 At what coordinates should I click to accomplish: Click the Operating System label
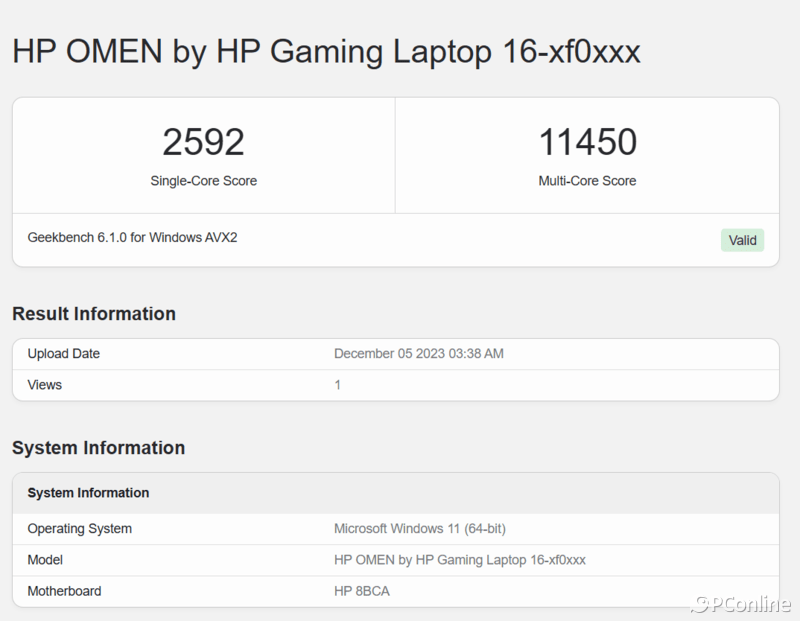click(x=80, y=529)
